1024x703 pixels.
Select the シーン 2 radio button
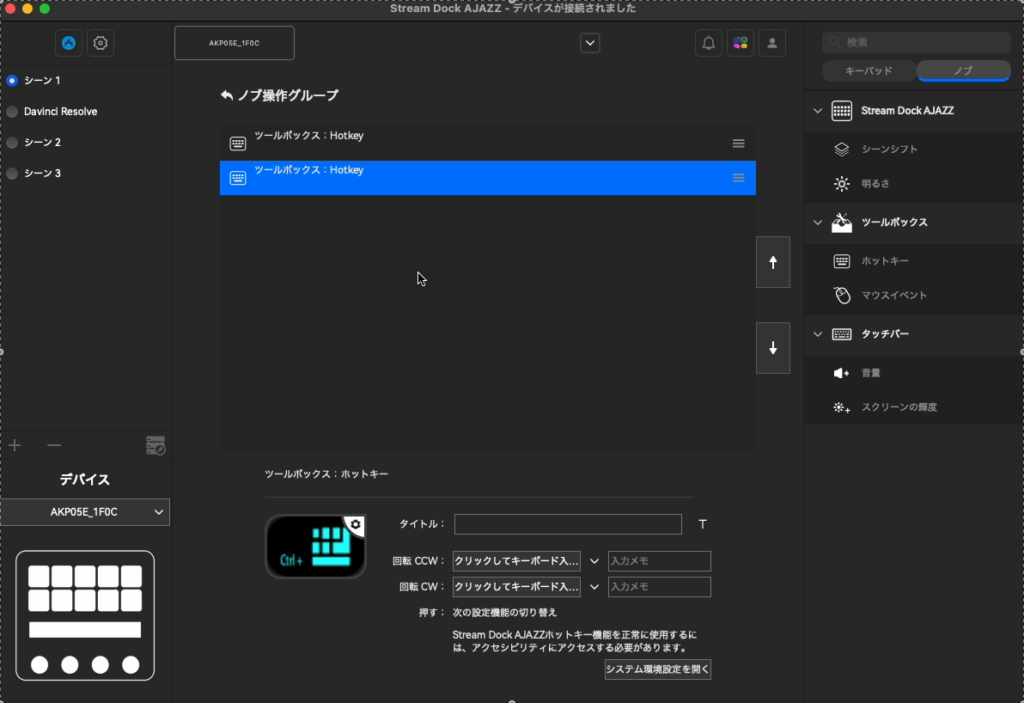(12, 142)
